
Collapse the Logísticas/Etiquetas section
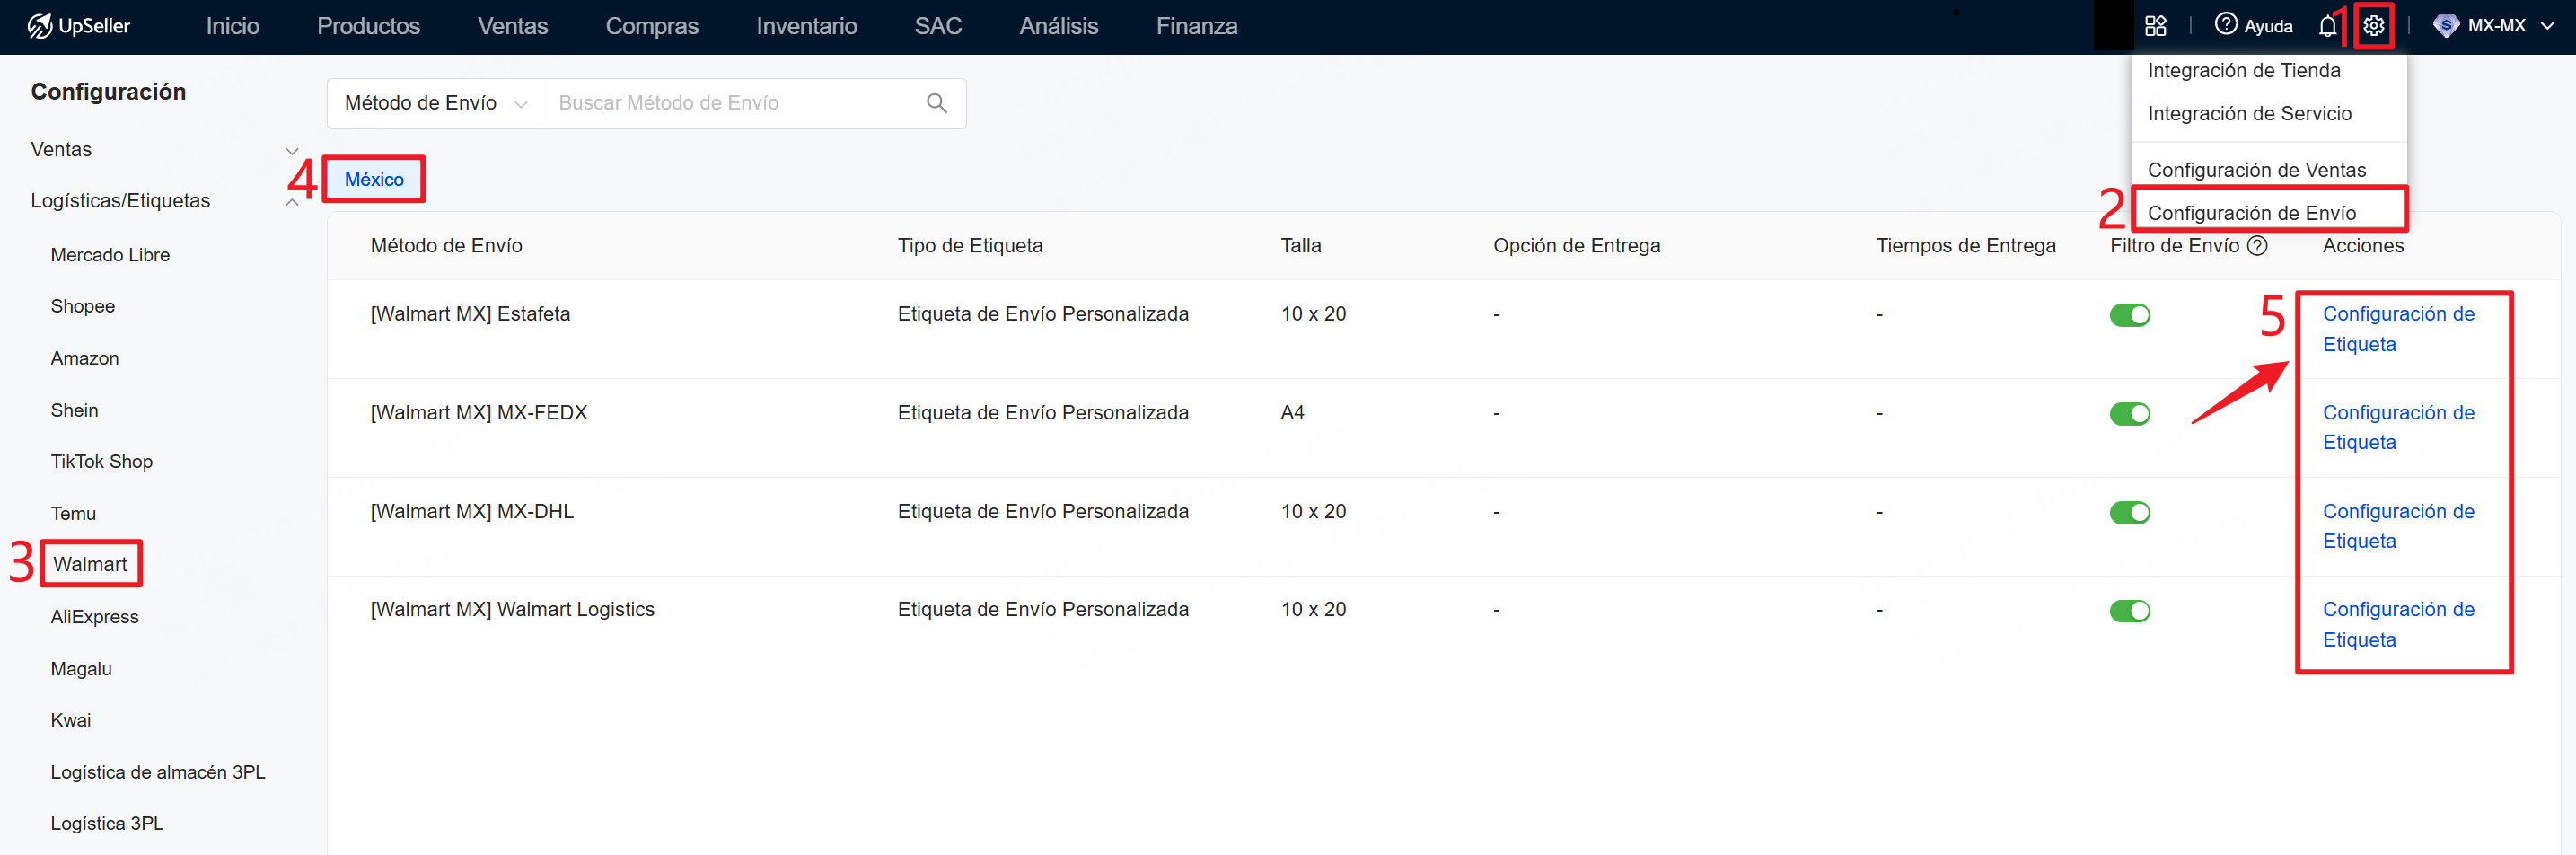coord(292,201)
